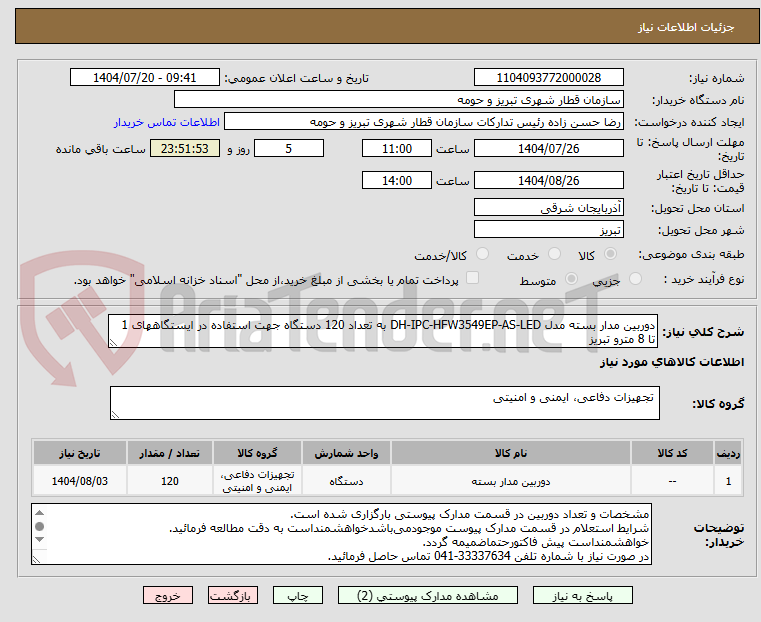This screenshot has width=761, height=622.
Task: Click the buyer notes scroll up arrow
Action: pos(40,513)
